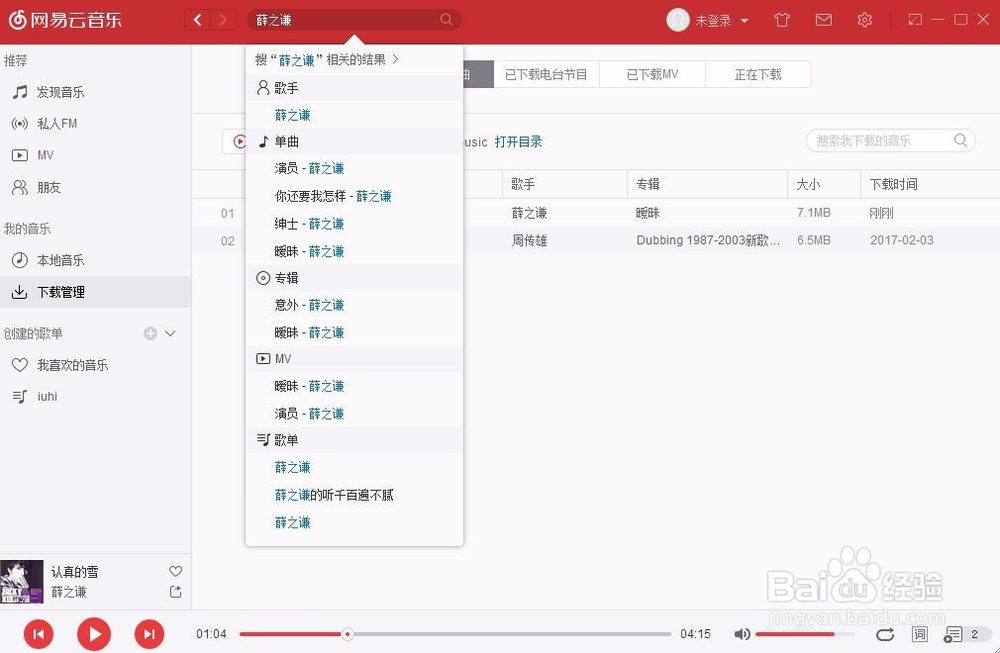Open 私人FM in sidebar
The image size is (1000, 653).
click(x=96, y=124)
